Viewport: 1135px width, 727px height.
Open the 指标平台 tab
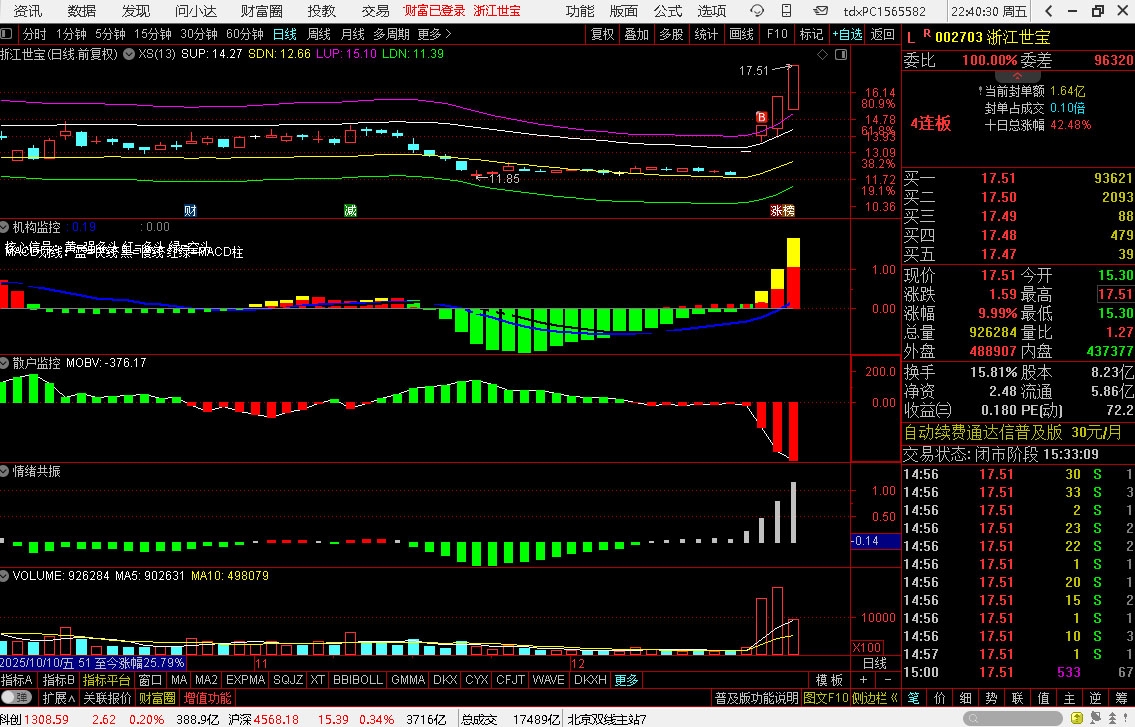(106, 680)
